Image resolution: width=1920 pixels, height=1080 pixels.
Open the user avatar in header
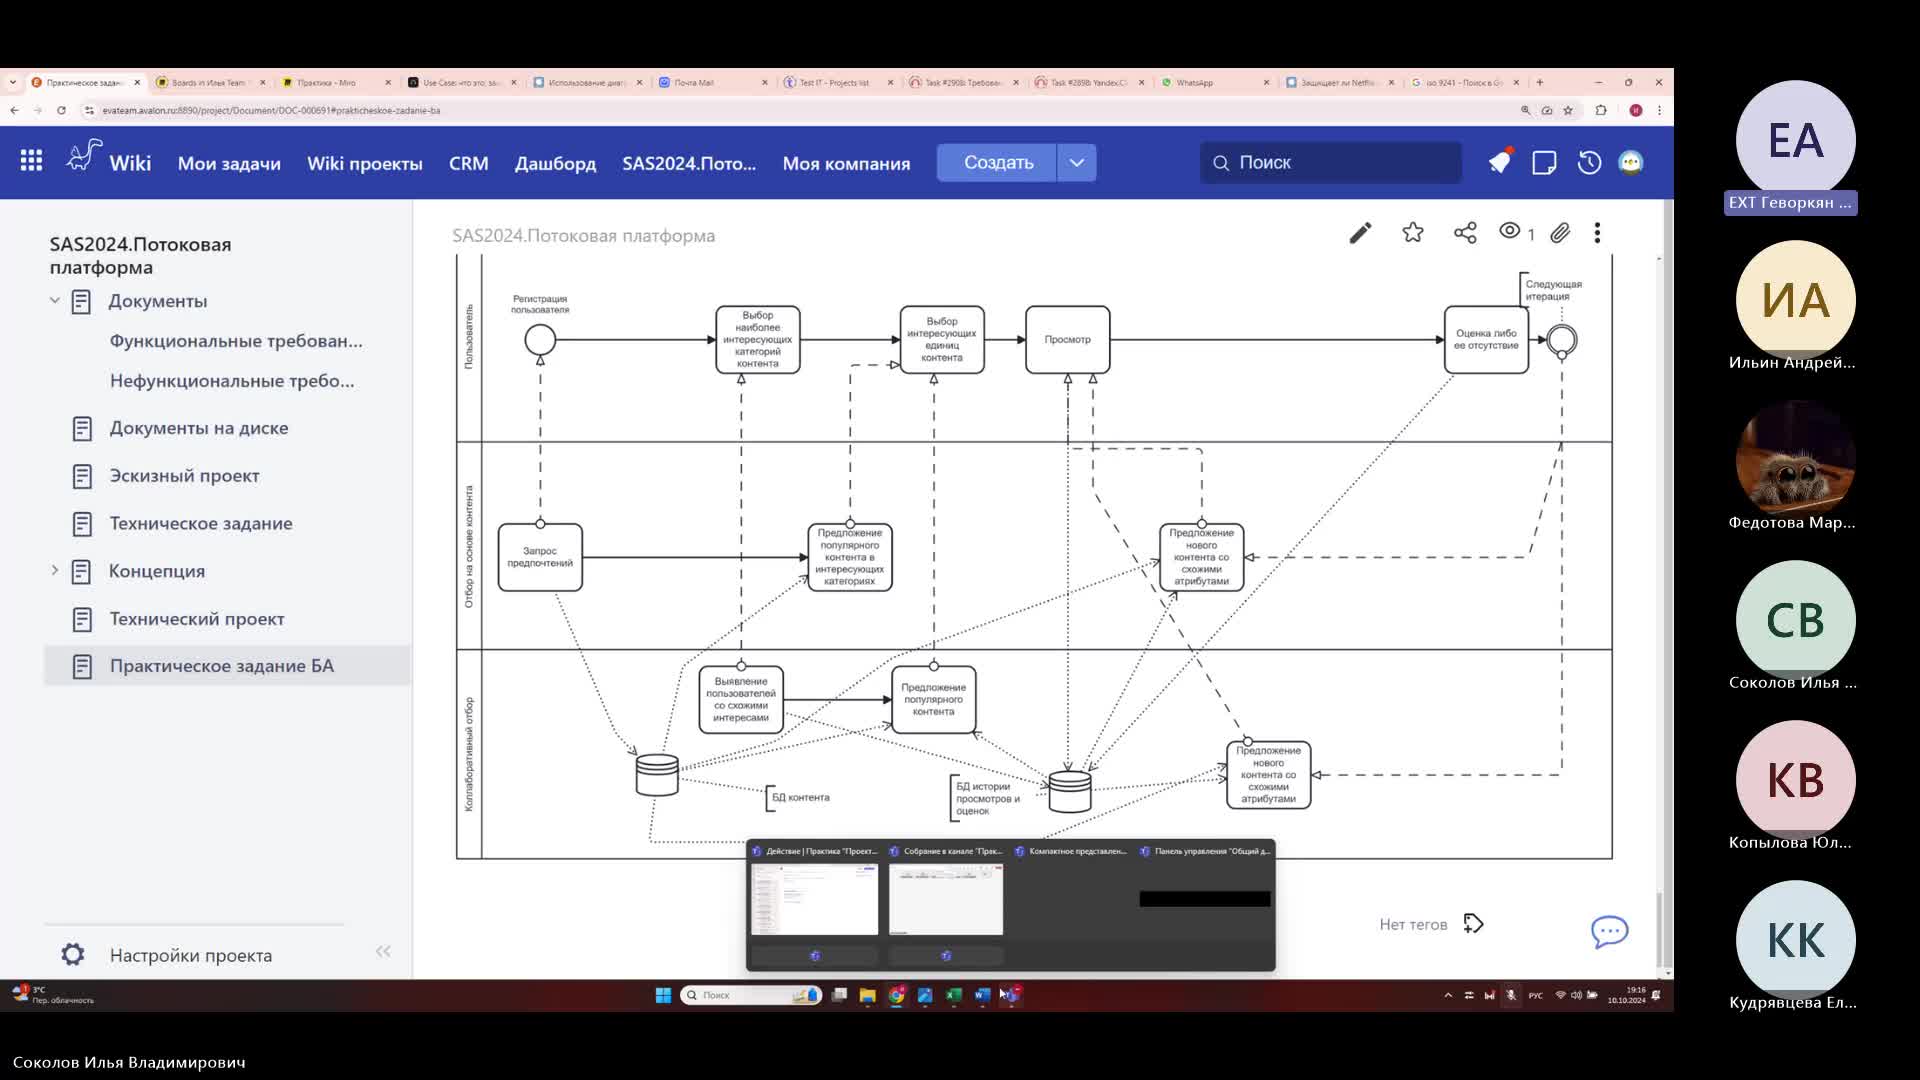tap(1631, 162)
